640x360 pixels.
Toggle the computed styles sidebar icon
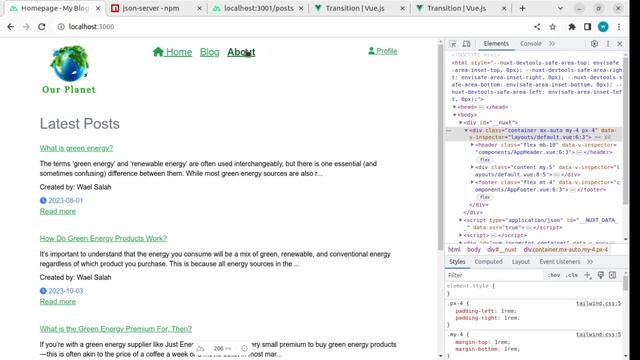613,275
